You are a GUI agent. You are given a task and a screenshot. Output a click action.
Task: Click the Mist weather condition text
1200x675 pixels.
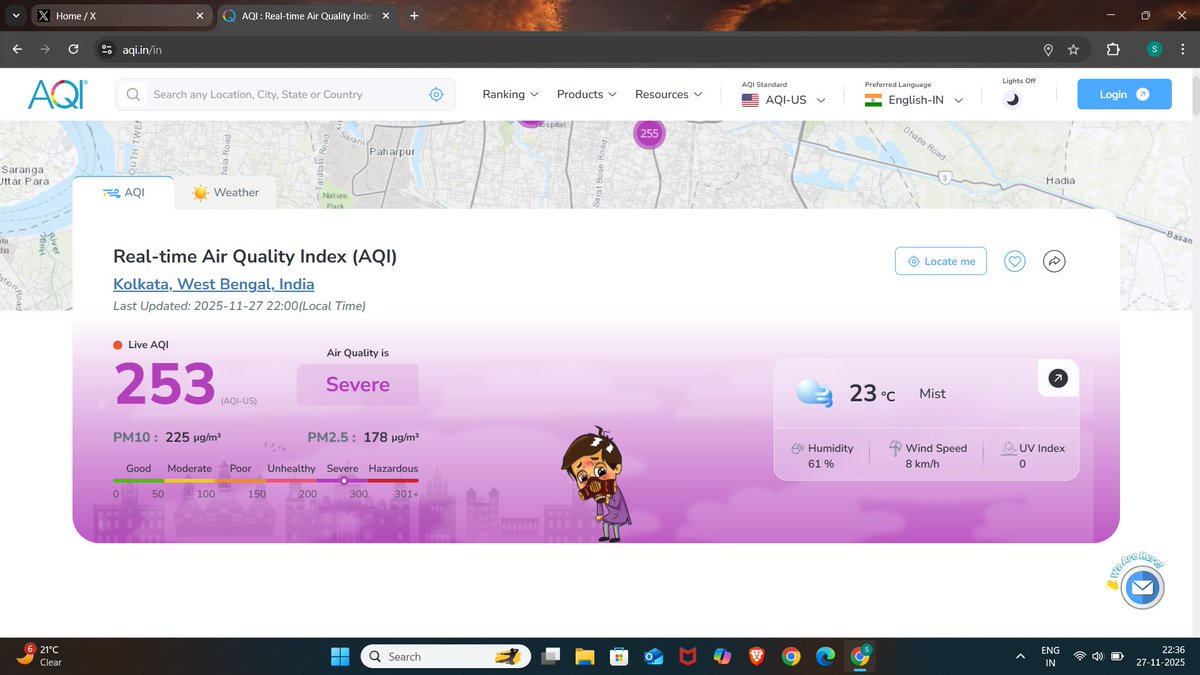pyautogui.click(x=932, y=394)
